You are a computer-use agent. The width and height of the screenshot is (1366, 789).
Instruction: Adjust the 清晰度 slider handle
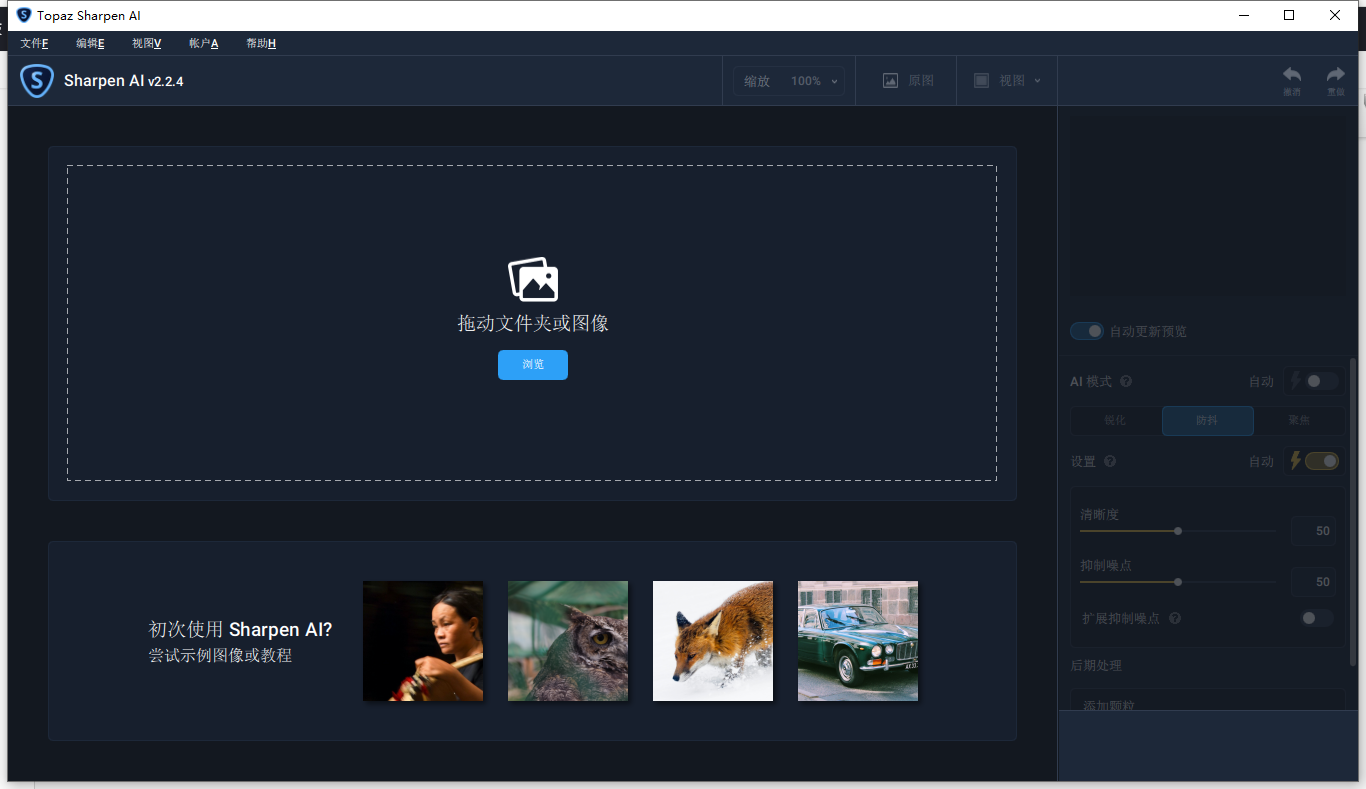pos(1178,531)
